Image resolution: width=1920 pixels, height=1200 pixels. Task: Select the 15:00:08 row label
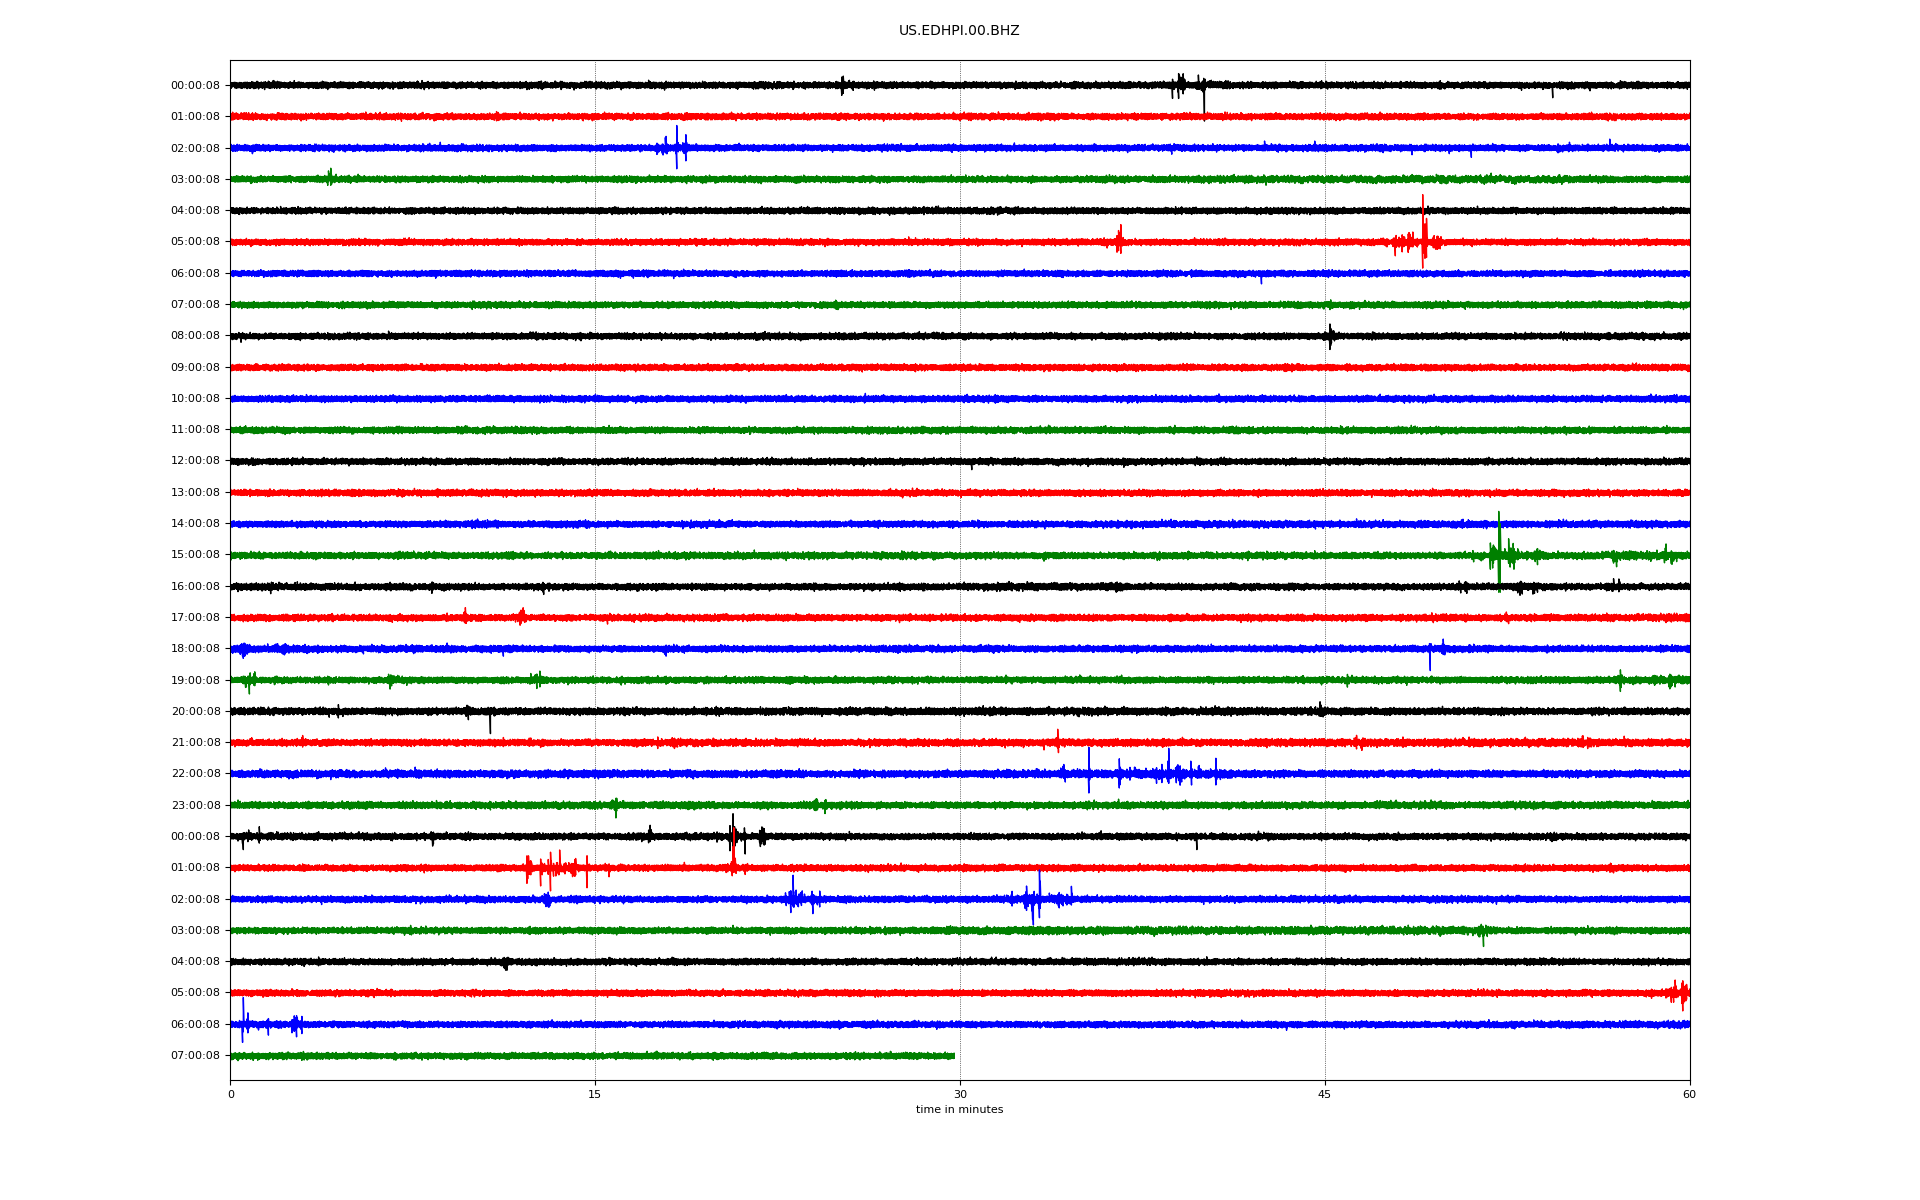(x=195, y=555)
